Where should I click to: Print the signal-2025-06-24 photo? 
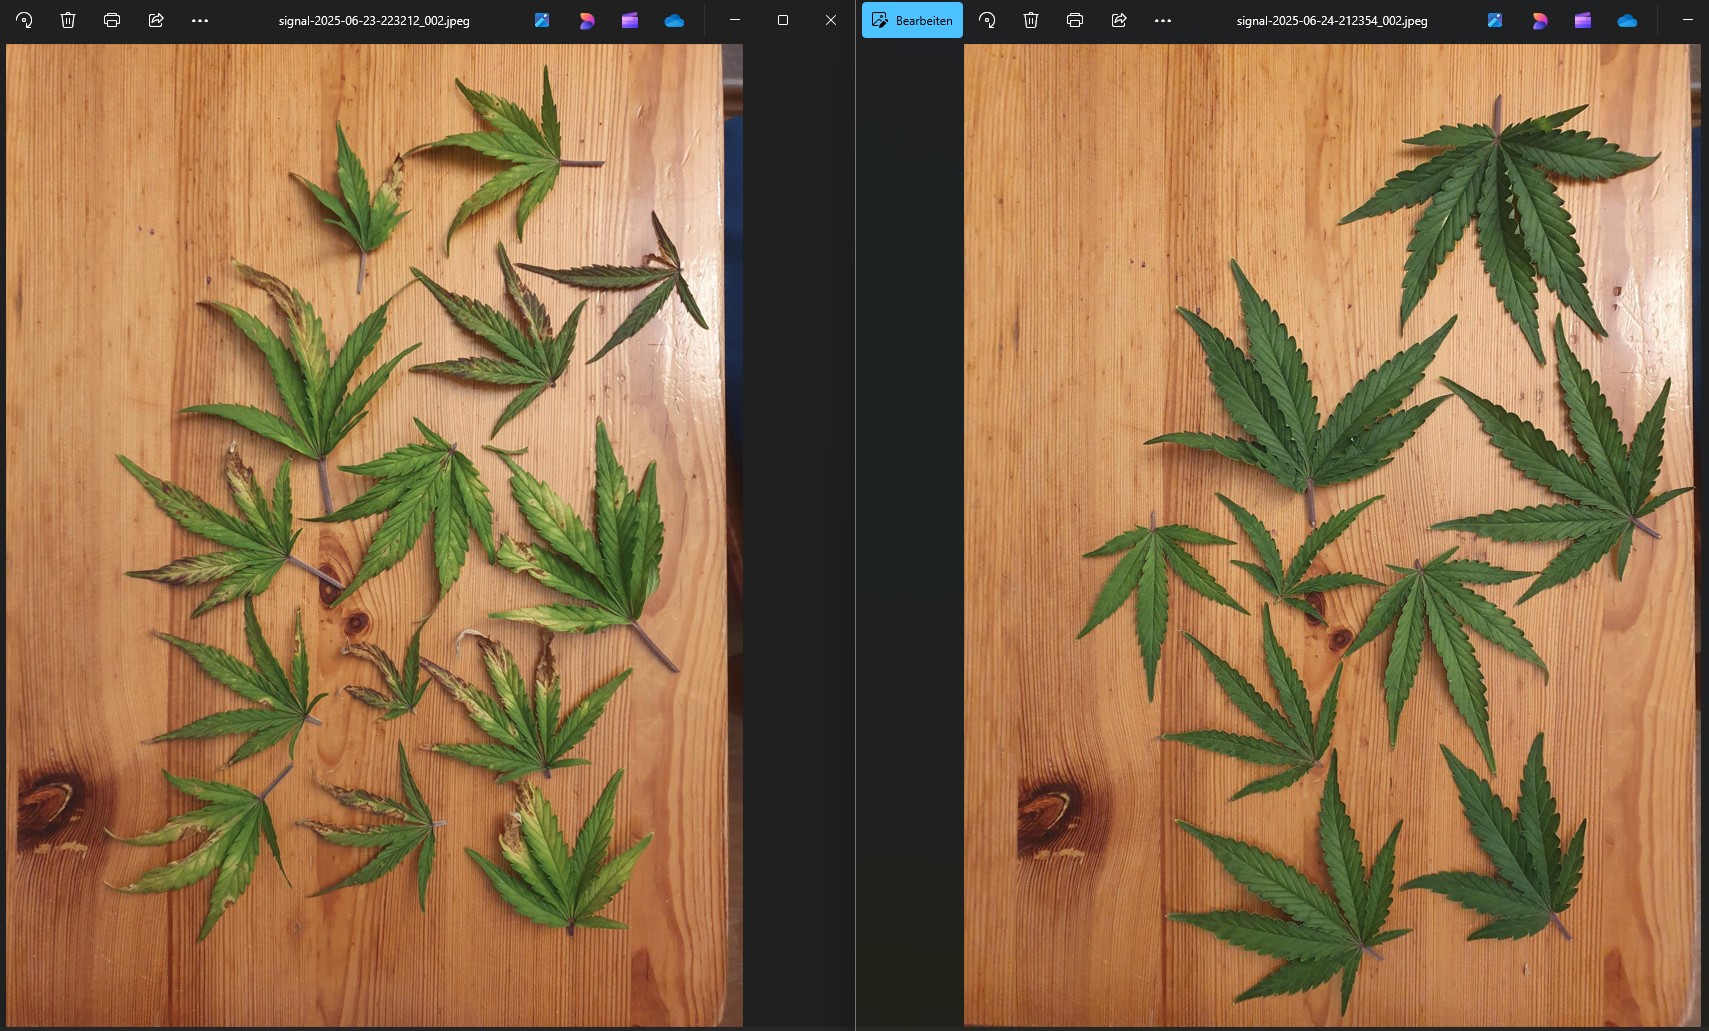pyautogui.click(x=1075, y=20)
